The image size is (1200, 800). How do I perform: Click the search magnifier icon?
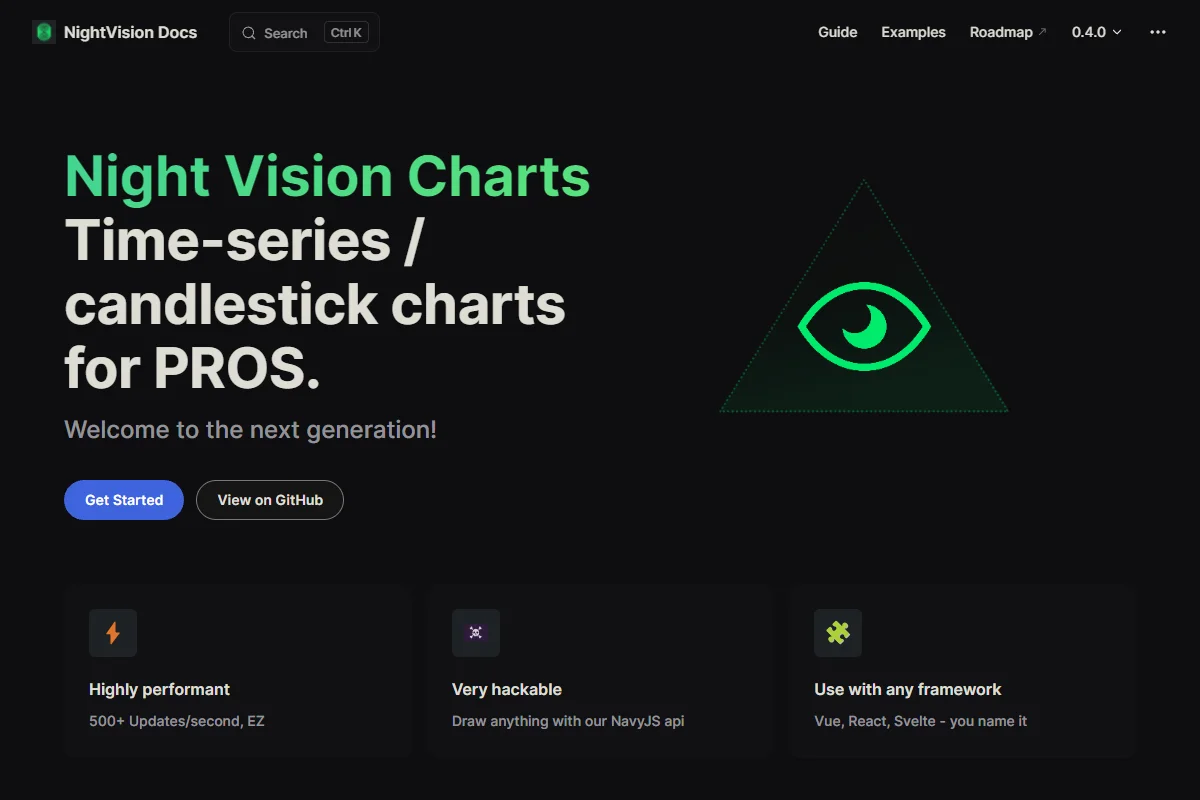point(249,33)
